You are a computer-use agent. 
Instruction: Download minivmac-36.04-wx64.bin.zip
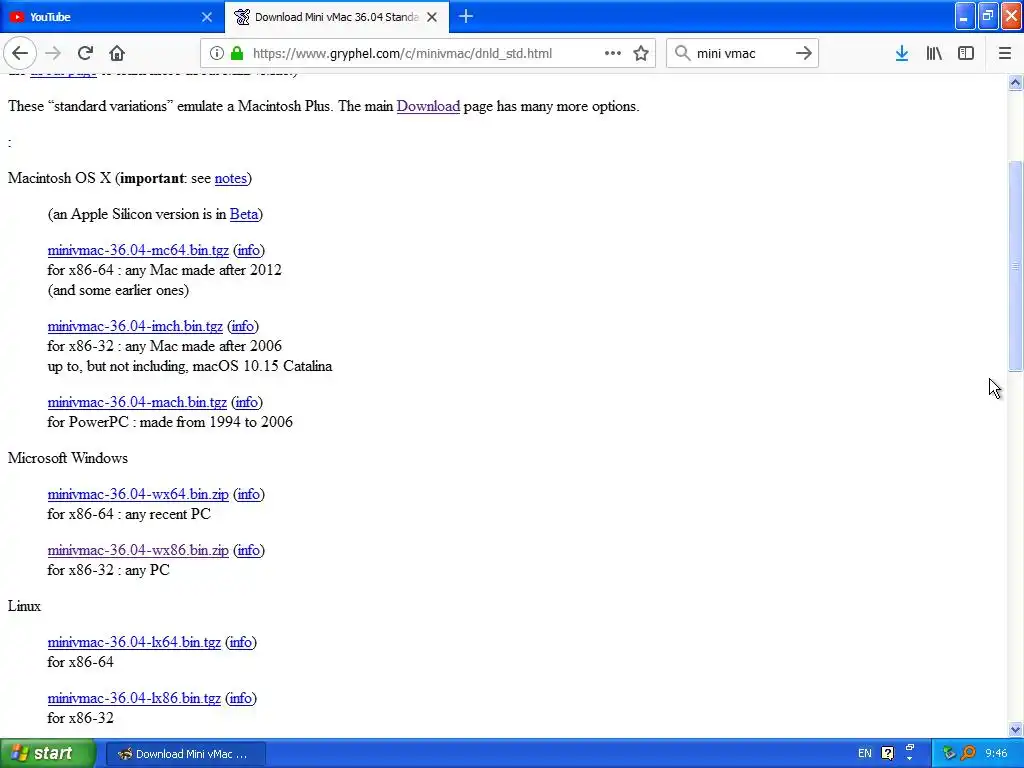[x=138, y=494]
